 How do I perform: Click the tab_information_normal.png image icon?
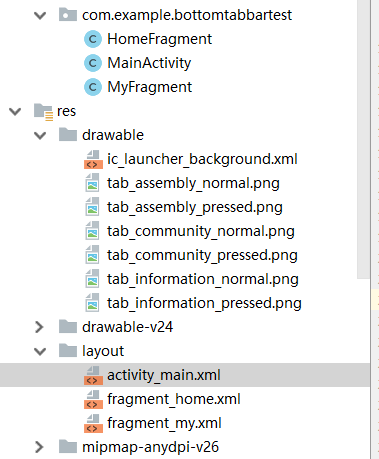point(92,279)
